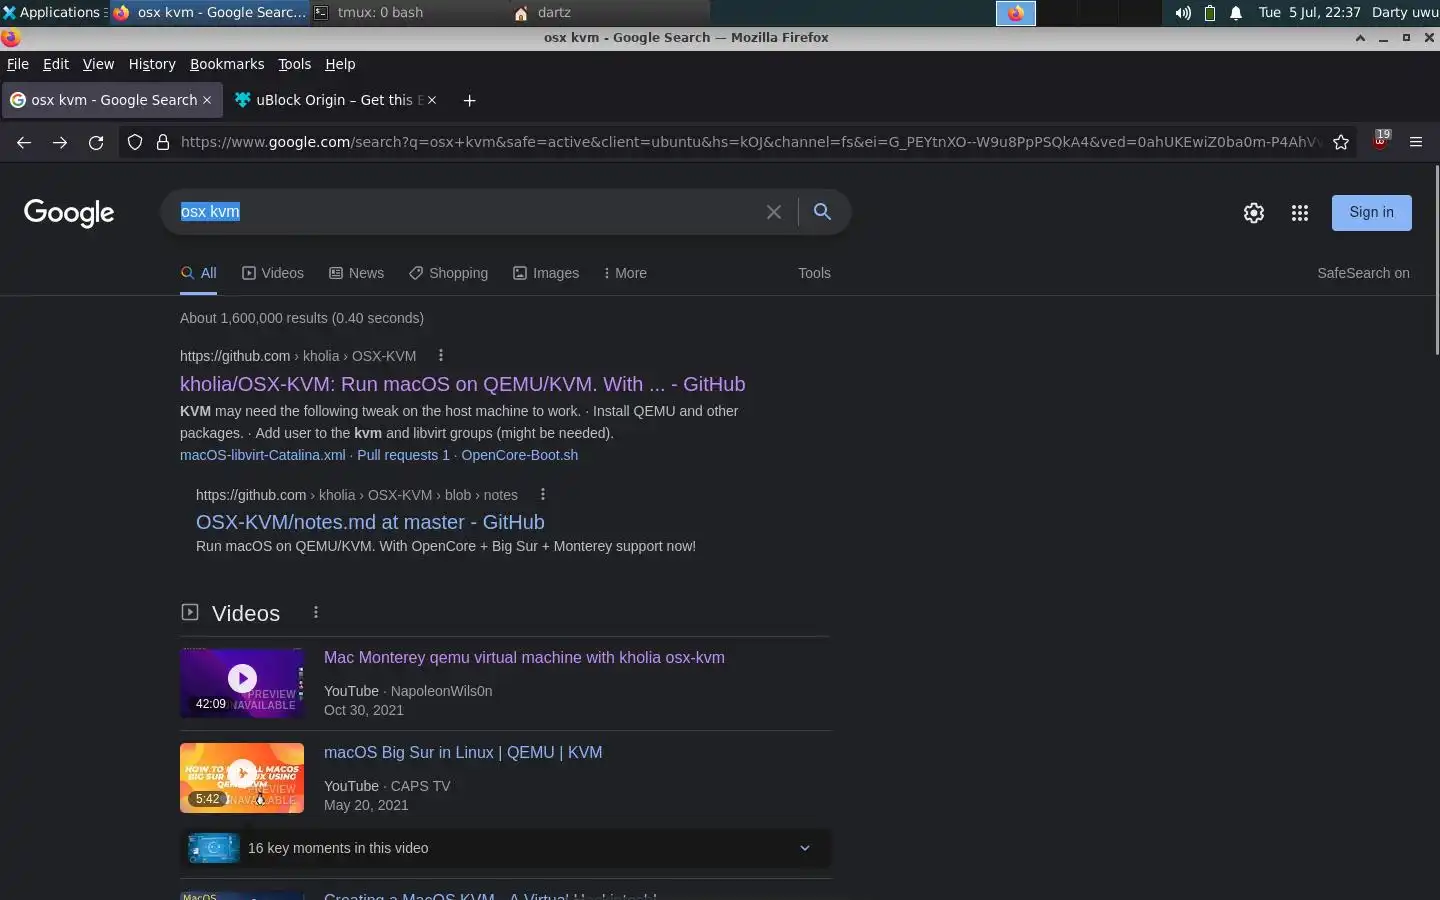Open the Darty uwu user menu
Screen dimensions: 1440x900
1405,13
